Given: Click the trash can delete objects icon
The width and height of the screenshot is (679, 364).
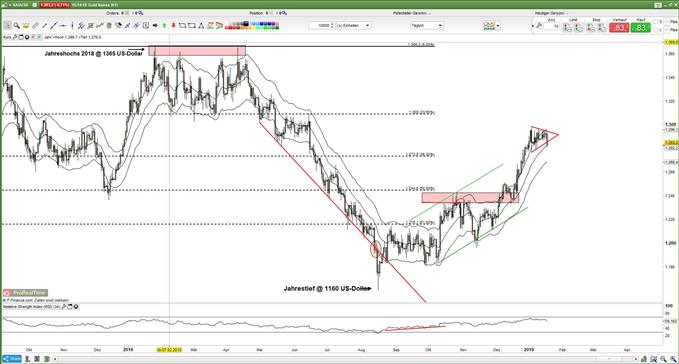Looking at the screenshot, I should pos(109,26).
